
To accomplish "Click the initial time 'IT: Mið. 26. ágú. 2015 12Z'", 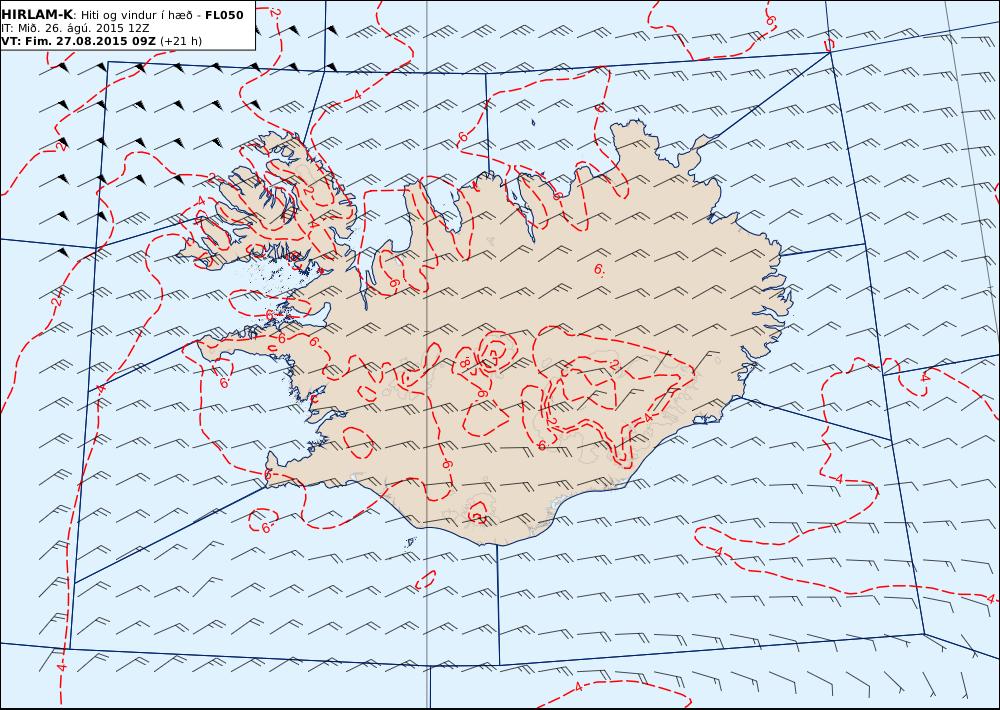I will tap(75, 28).
